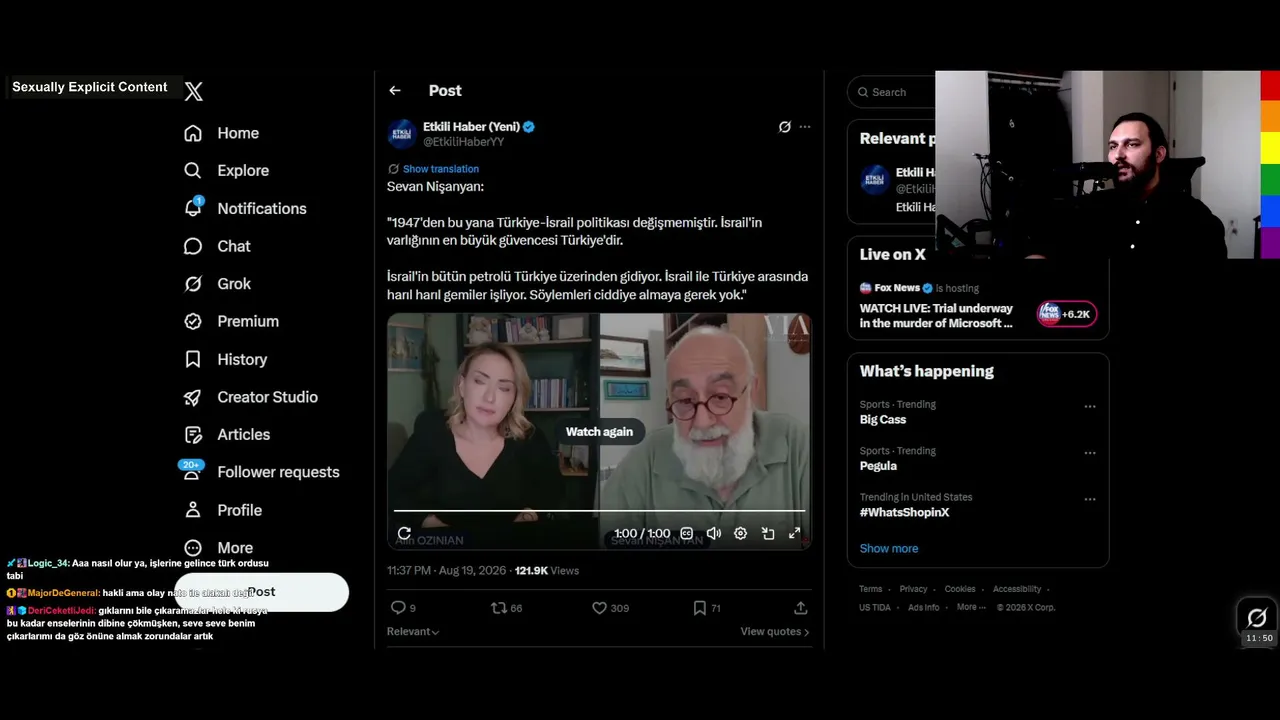Enable picture-in-picture for the video

[x=767, y=533]
